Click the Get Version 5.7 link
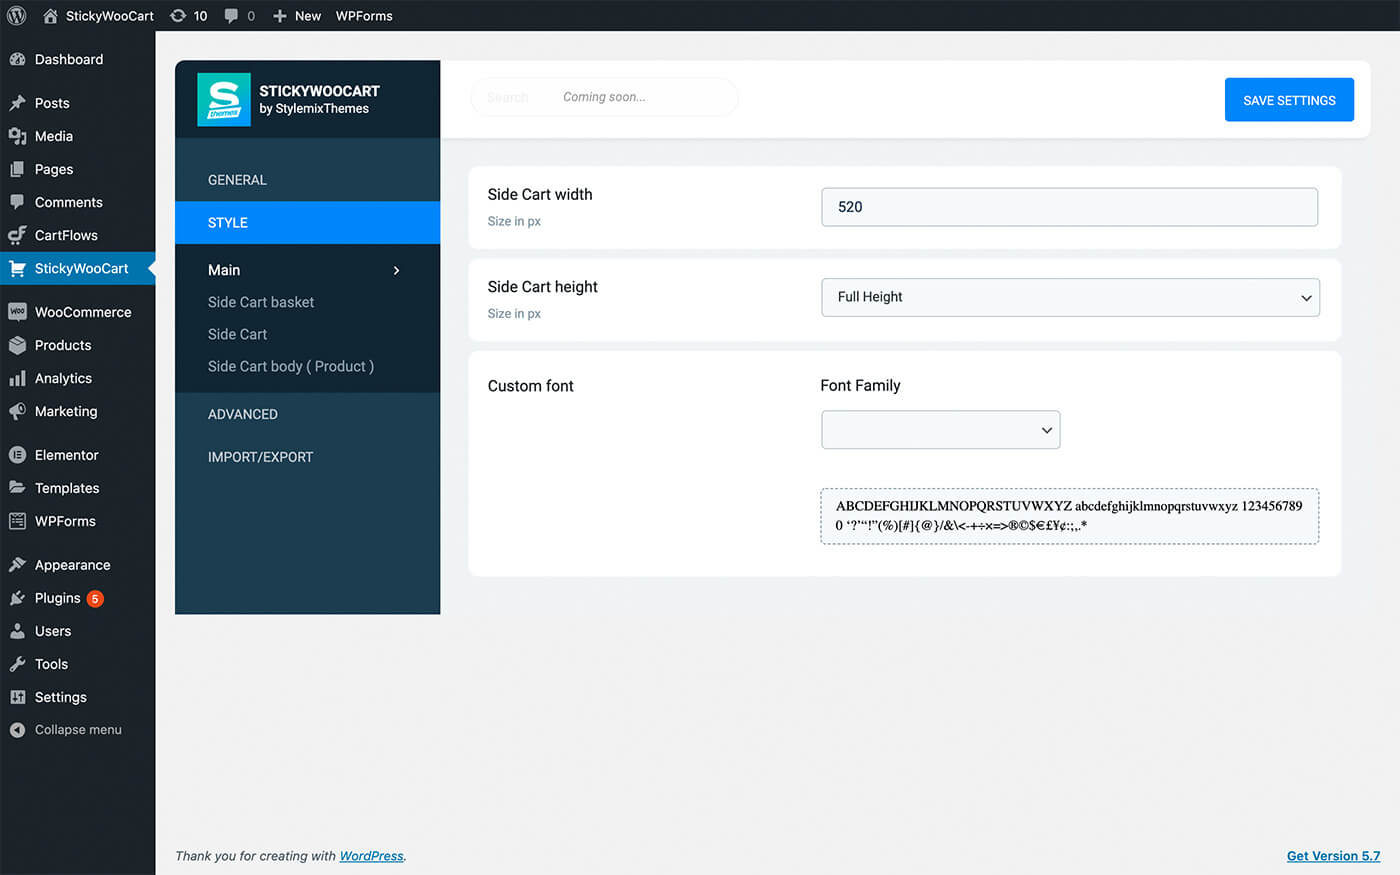Screen dimensions: 1400x875 click(x=1333, y=856)
